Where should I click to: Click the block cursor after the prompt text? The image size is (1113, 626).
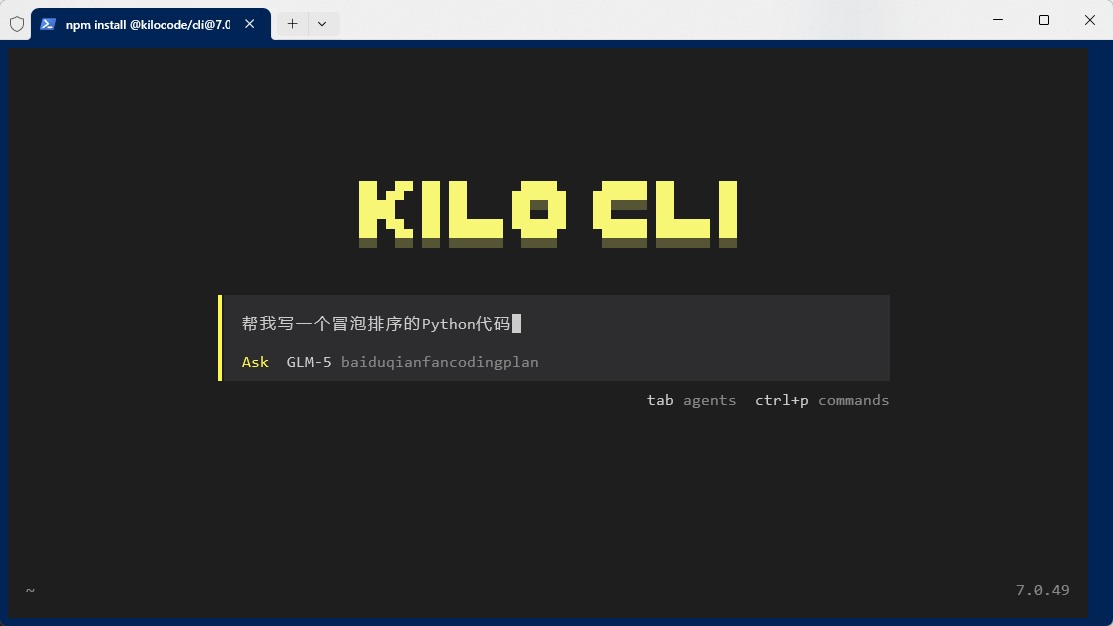516,324
